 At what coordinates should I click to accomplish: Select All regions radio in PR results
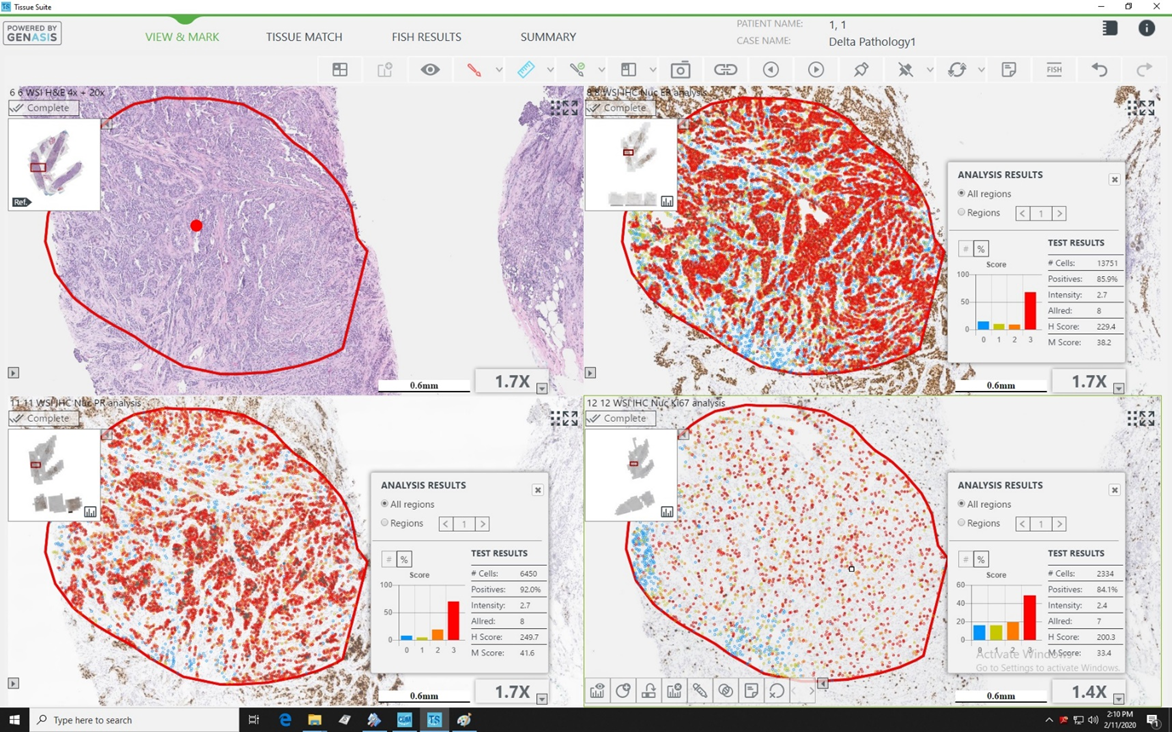pyautogui.click(x=385, y=504)
